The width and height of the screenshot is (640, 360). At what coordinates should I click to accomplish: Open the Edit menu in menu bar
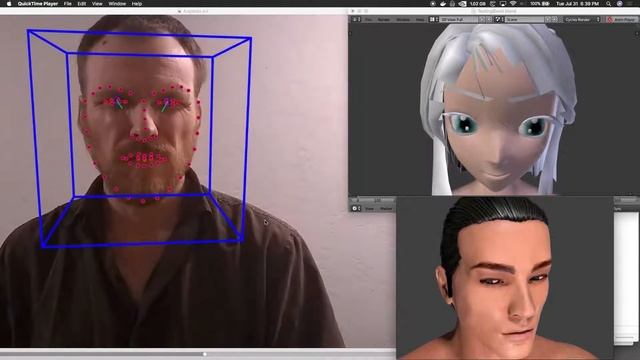[82, 4]
